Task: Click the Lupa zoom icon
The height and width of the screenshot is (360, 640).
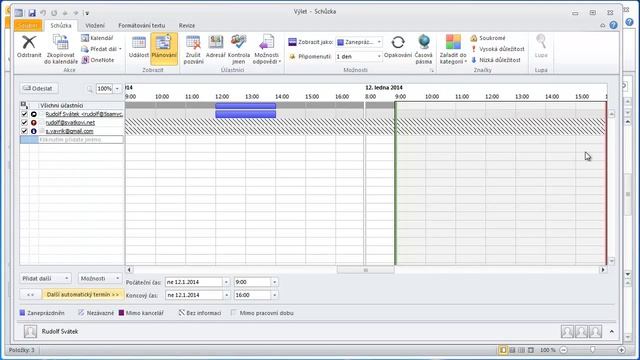Action: pyautogui.click(x=541, y=42)
